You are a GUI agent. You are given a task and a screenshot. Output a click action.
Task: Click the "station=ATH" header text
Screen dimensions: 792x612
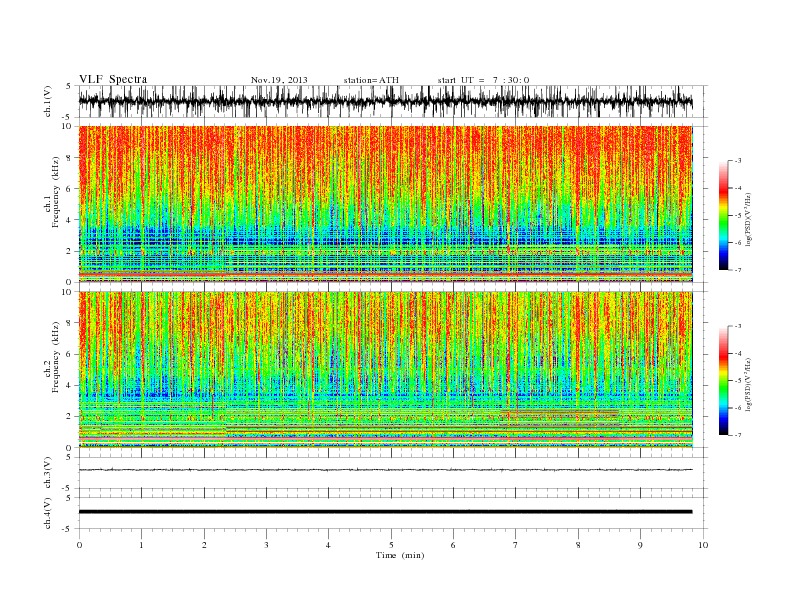[x=371, y=80]
